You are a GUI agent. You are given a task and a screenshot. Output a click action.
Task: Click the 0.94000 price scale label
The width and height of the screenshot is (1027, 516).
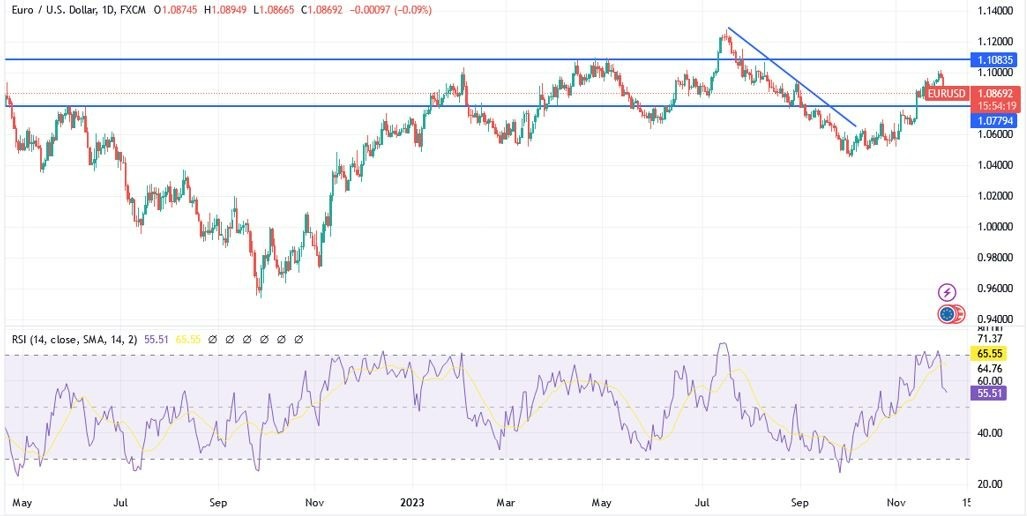point(996,319)
